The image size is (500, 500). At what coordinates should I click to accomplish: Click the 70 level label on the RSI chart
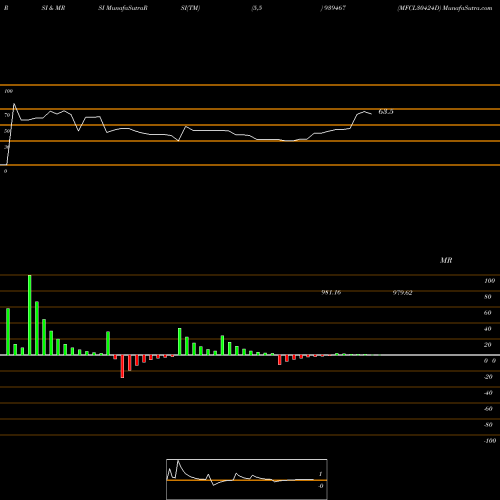(x=7, y=115)
